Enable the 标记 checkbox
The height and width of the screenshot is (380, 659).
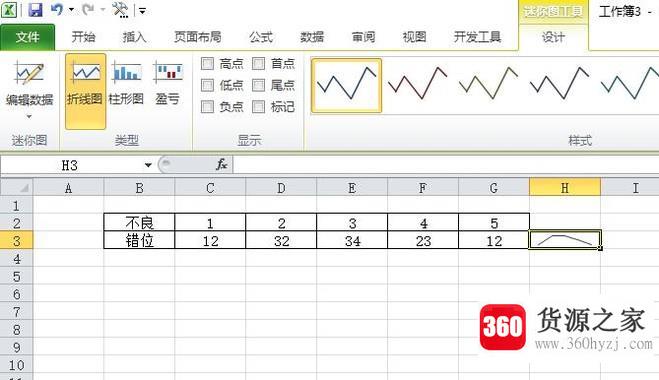(258, 107)
